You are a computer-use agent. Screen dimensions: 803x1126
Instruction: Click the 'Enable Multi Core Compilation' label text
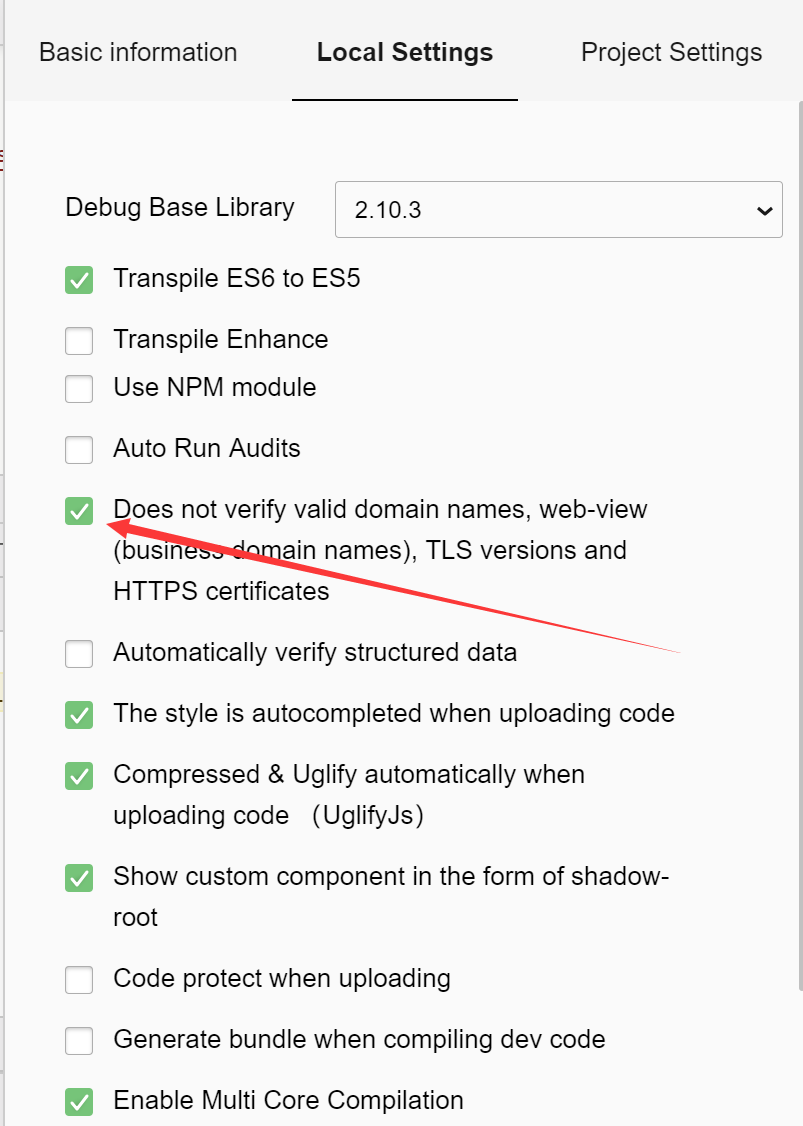289,1101
